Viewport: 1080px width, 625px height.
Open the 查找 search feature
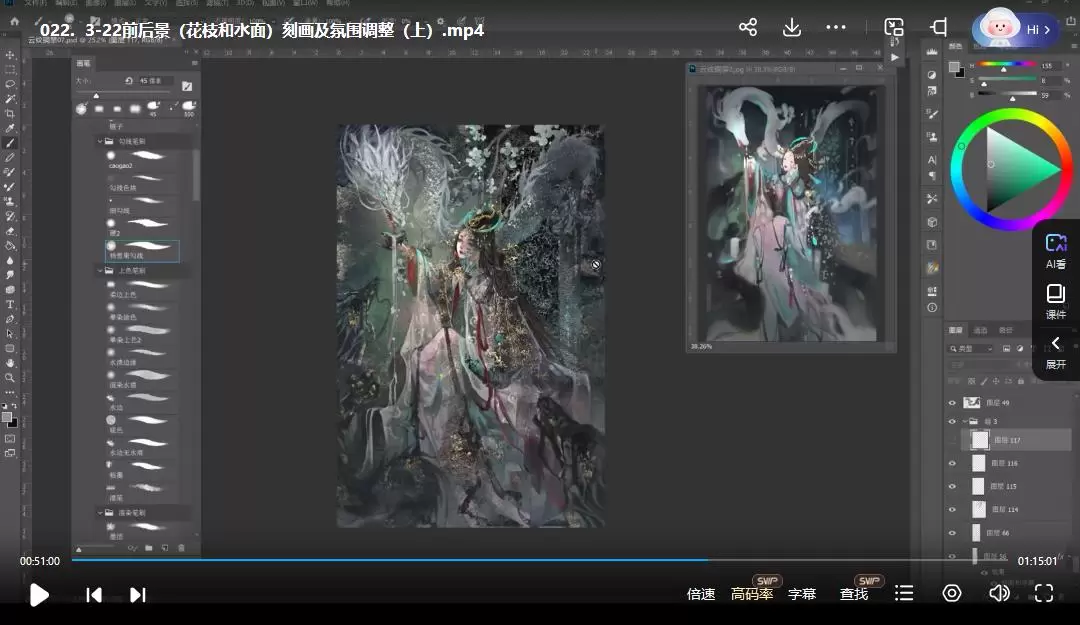tap(854, 594)
